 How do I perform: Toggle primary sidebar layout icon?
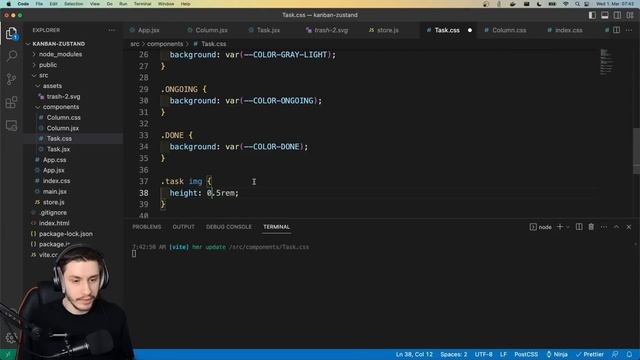[x=592, y=15]
